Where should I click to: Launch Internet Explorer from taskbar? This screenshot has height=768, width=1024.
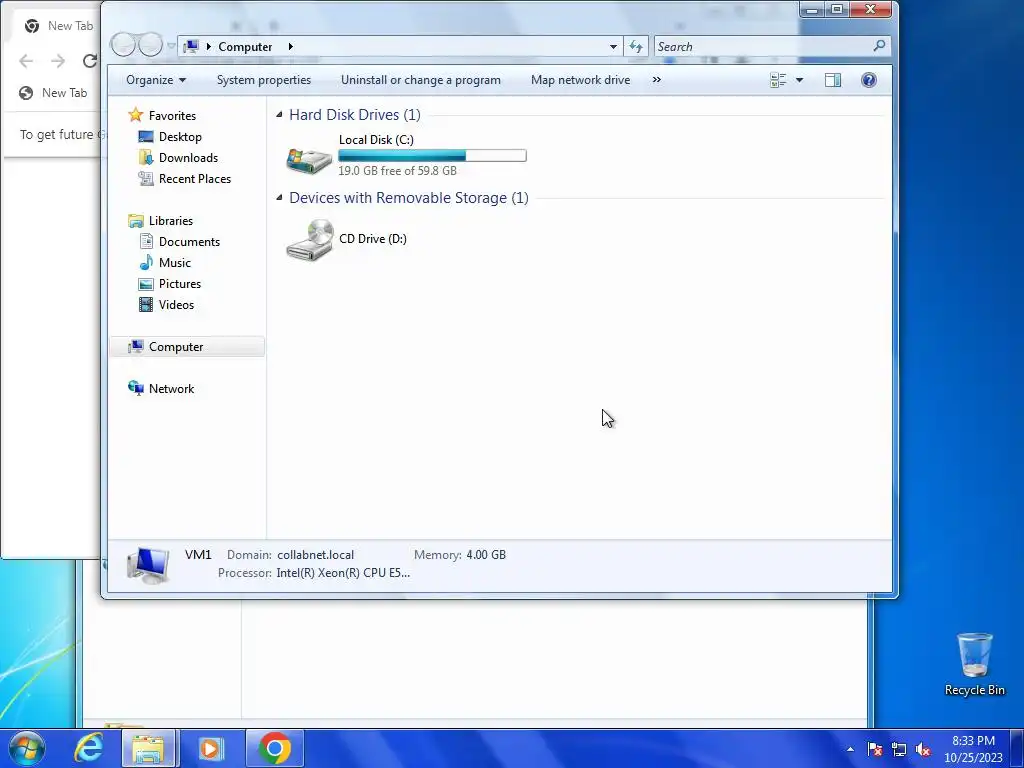(88, 748)
